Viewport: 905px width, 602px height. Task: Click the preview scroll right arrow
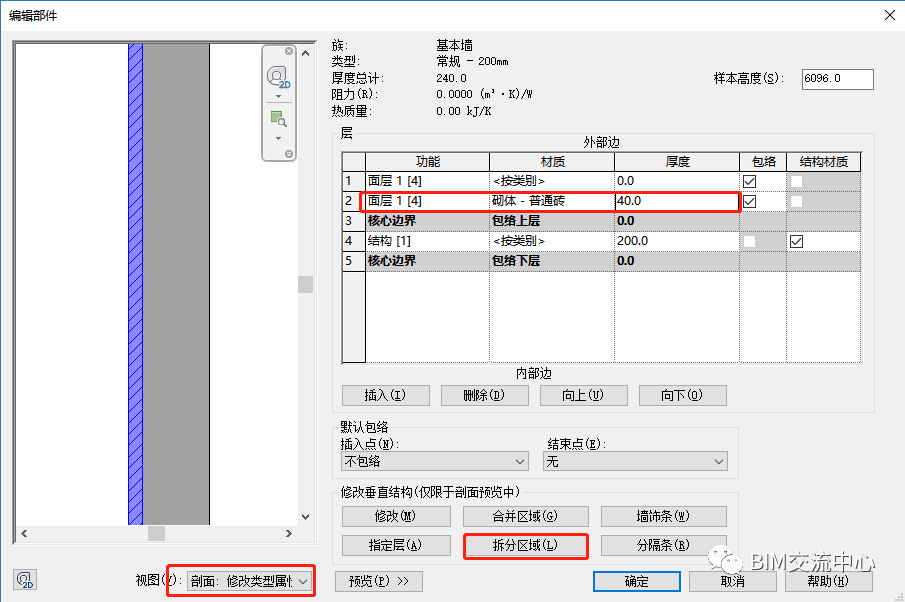pyautogui.click(x=289, y=533)
